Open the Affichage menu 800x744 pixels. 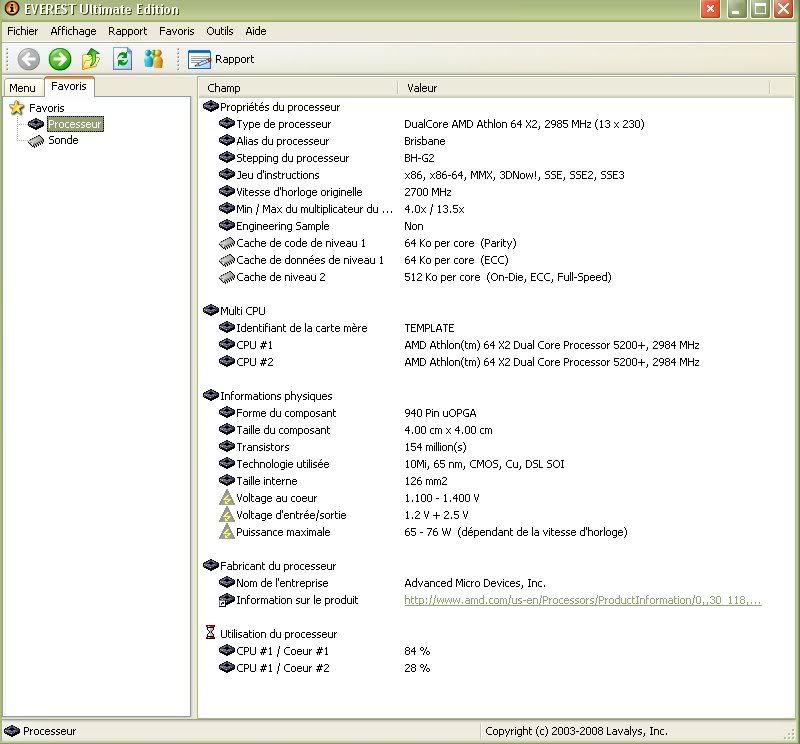point(73,31)
